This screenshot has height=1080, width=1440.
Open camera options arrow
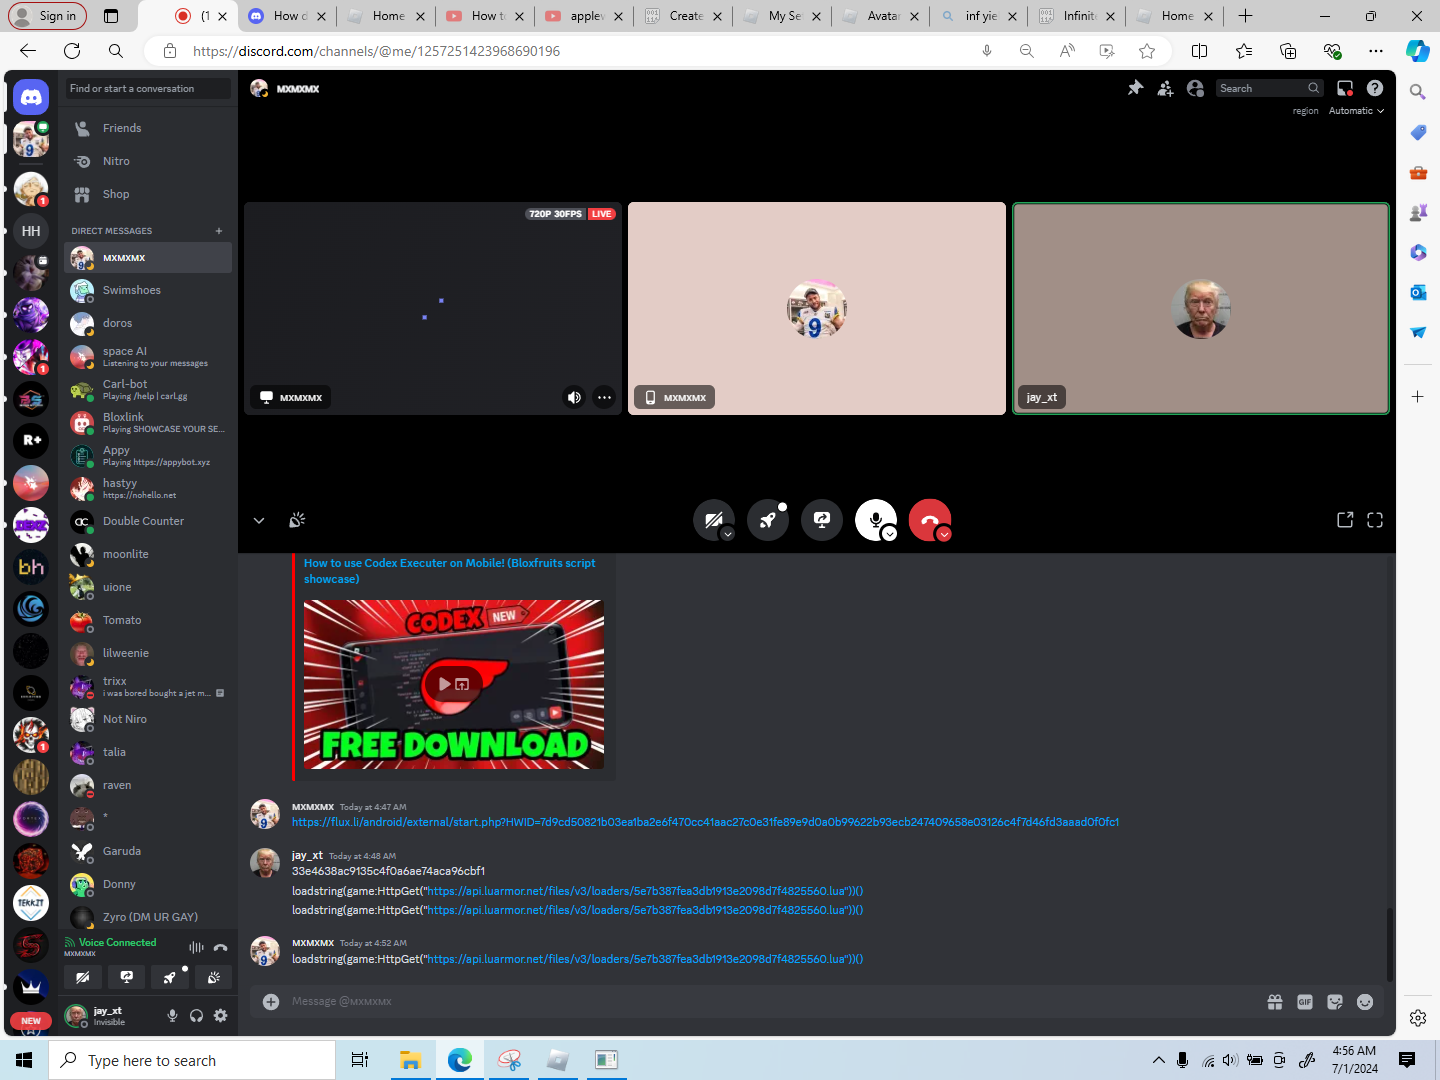click(728, 534)
